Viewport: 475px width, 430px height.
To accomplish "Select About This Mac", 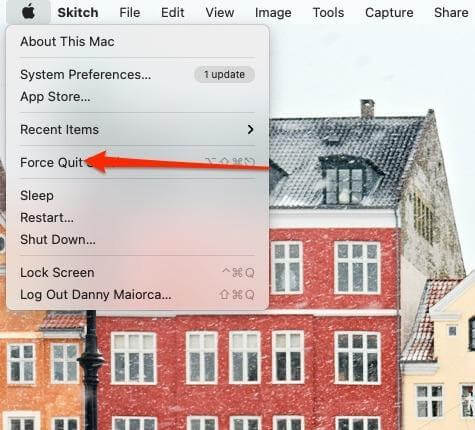I will click(137, 42).
